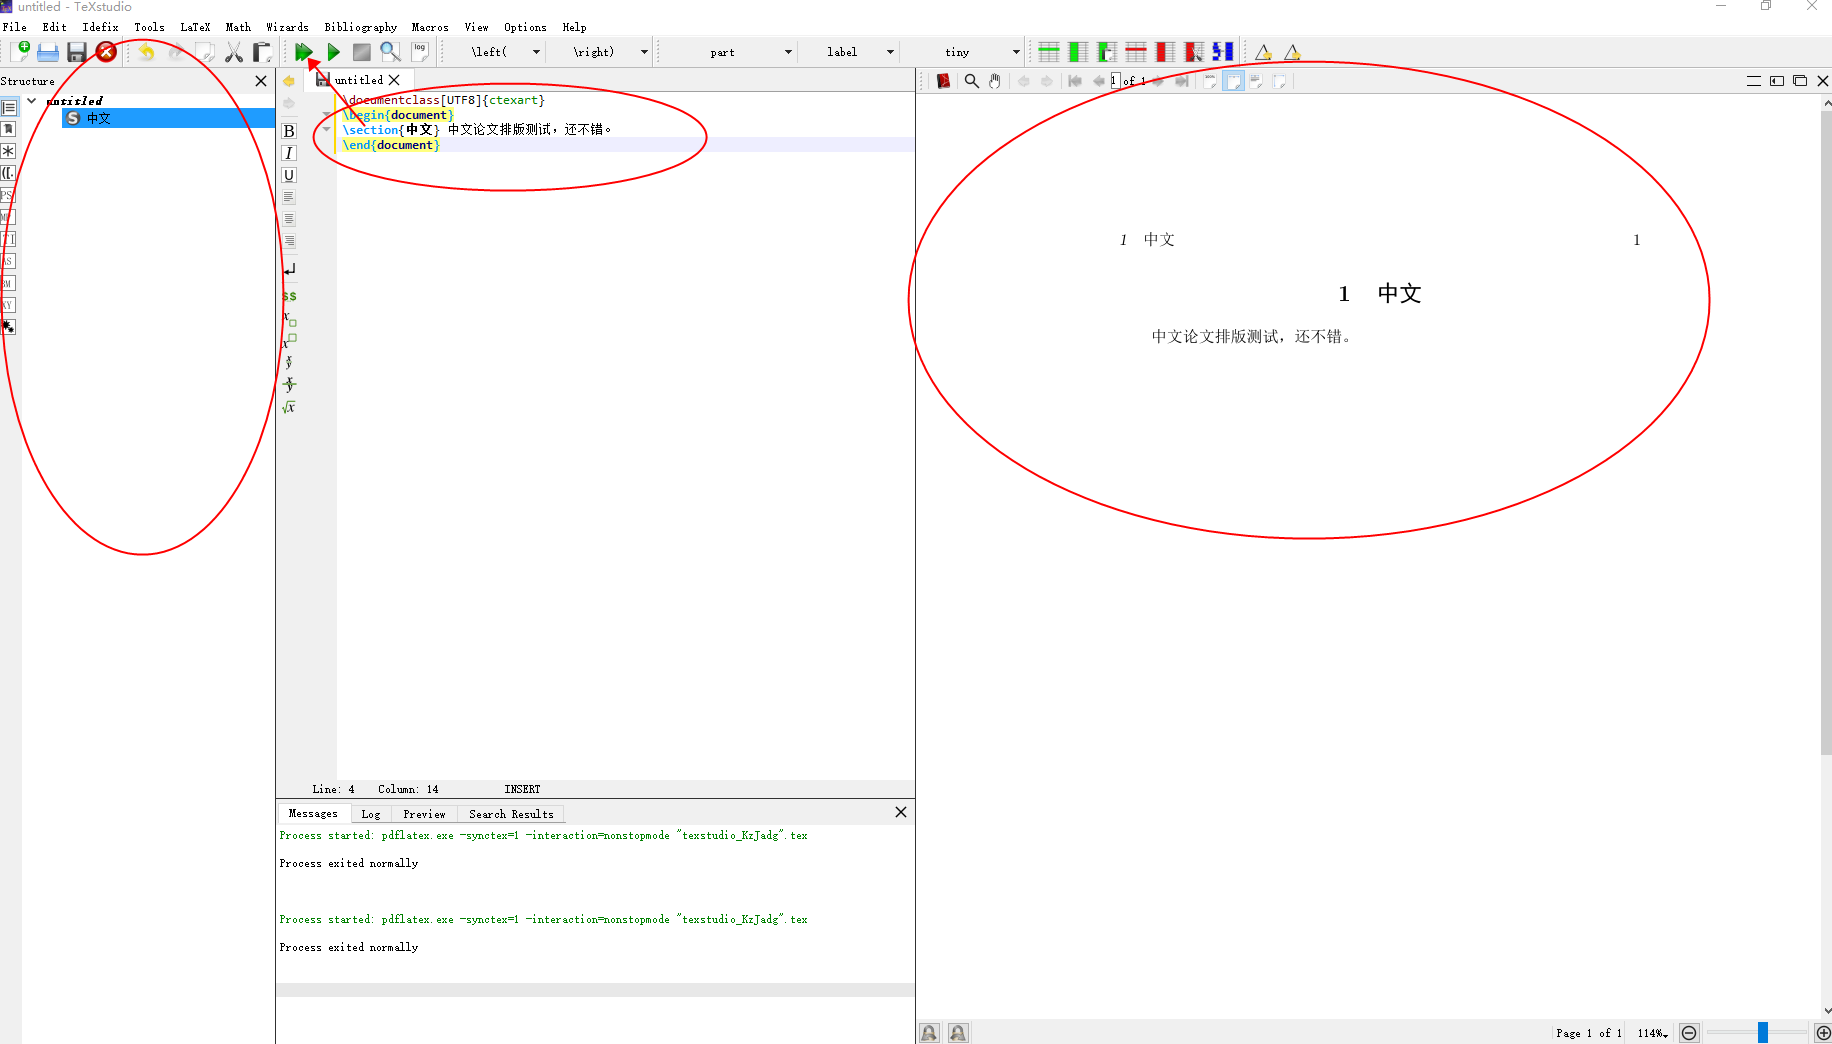Click the page number input field
Screen dimensions: 1832x1044
point(1117,81)
